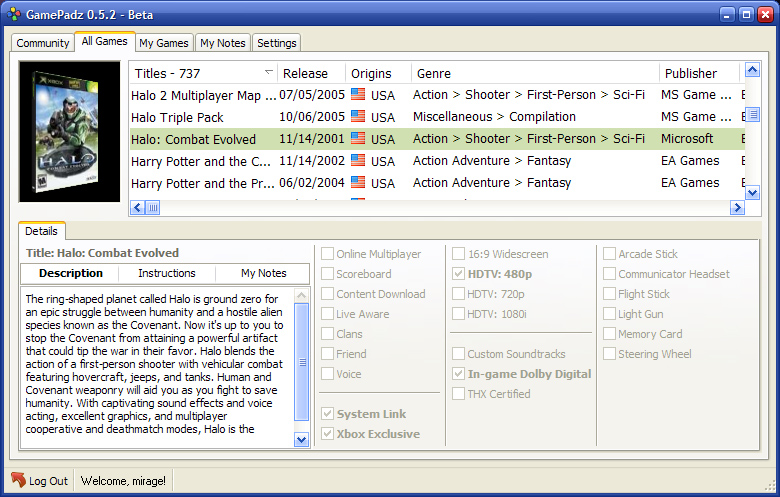Viewport: 780px width, 497px height.
Task: Click game list scroll right arrow
Action: (x=737, y=207)
